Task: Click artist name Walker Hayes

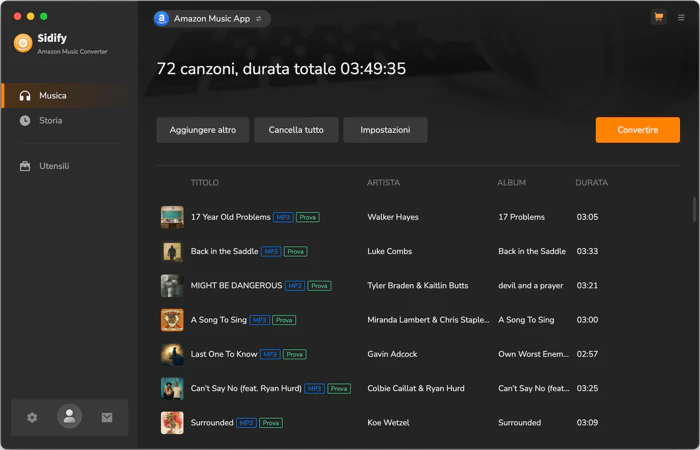Action: pyautogui.click(x=393, y=217)
